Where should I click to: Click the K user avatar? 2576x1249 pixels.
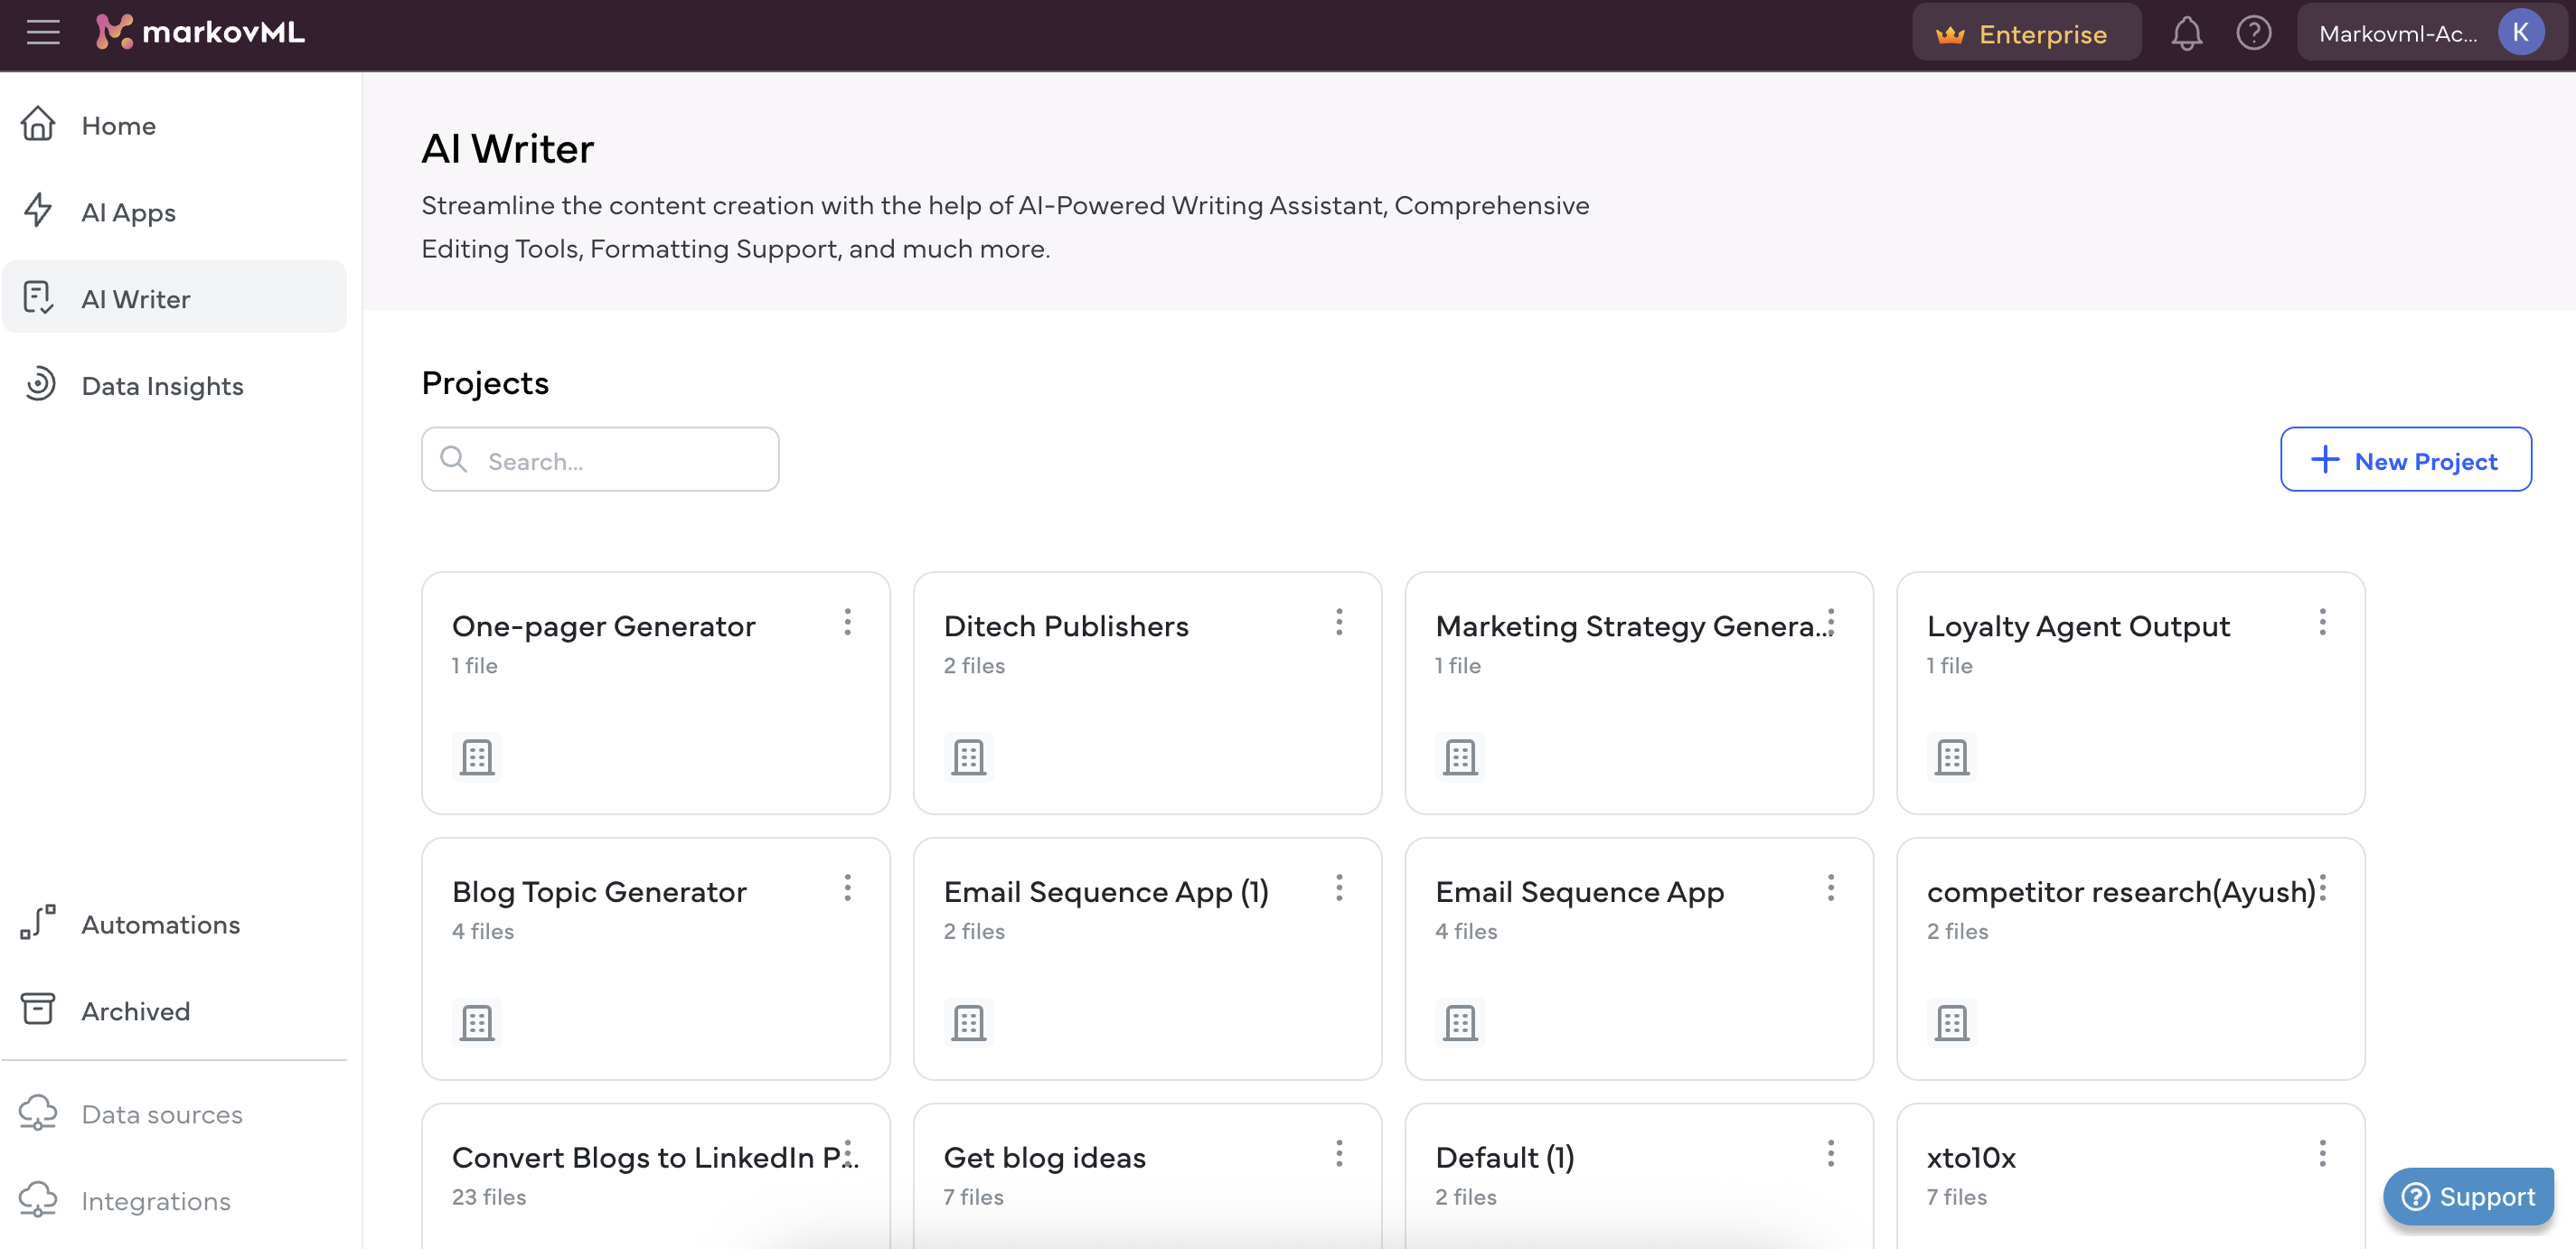[2519, 33]
